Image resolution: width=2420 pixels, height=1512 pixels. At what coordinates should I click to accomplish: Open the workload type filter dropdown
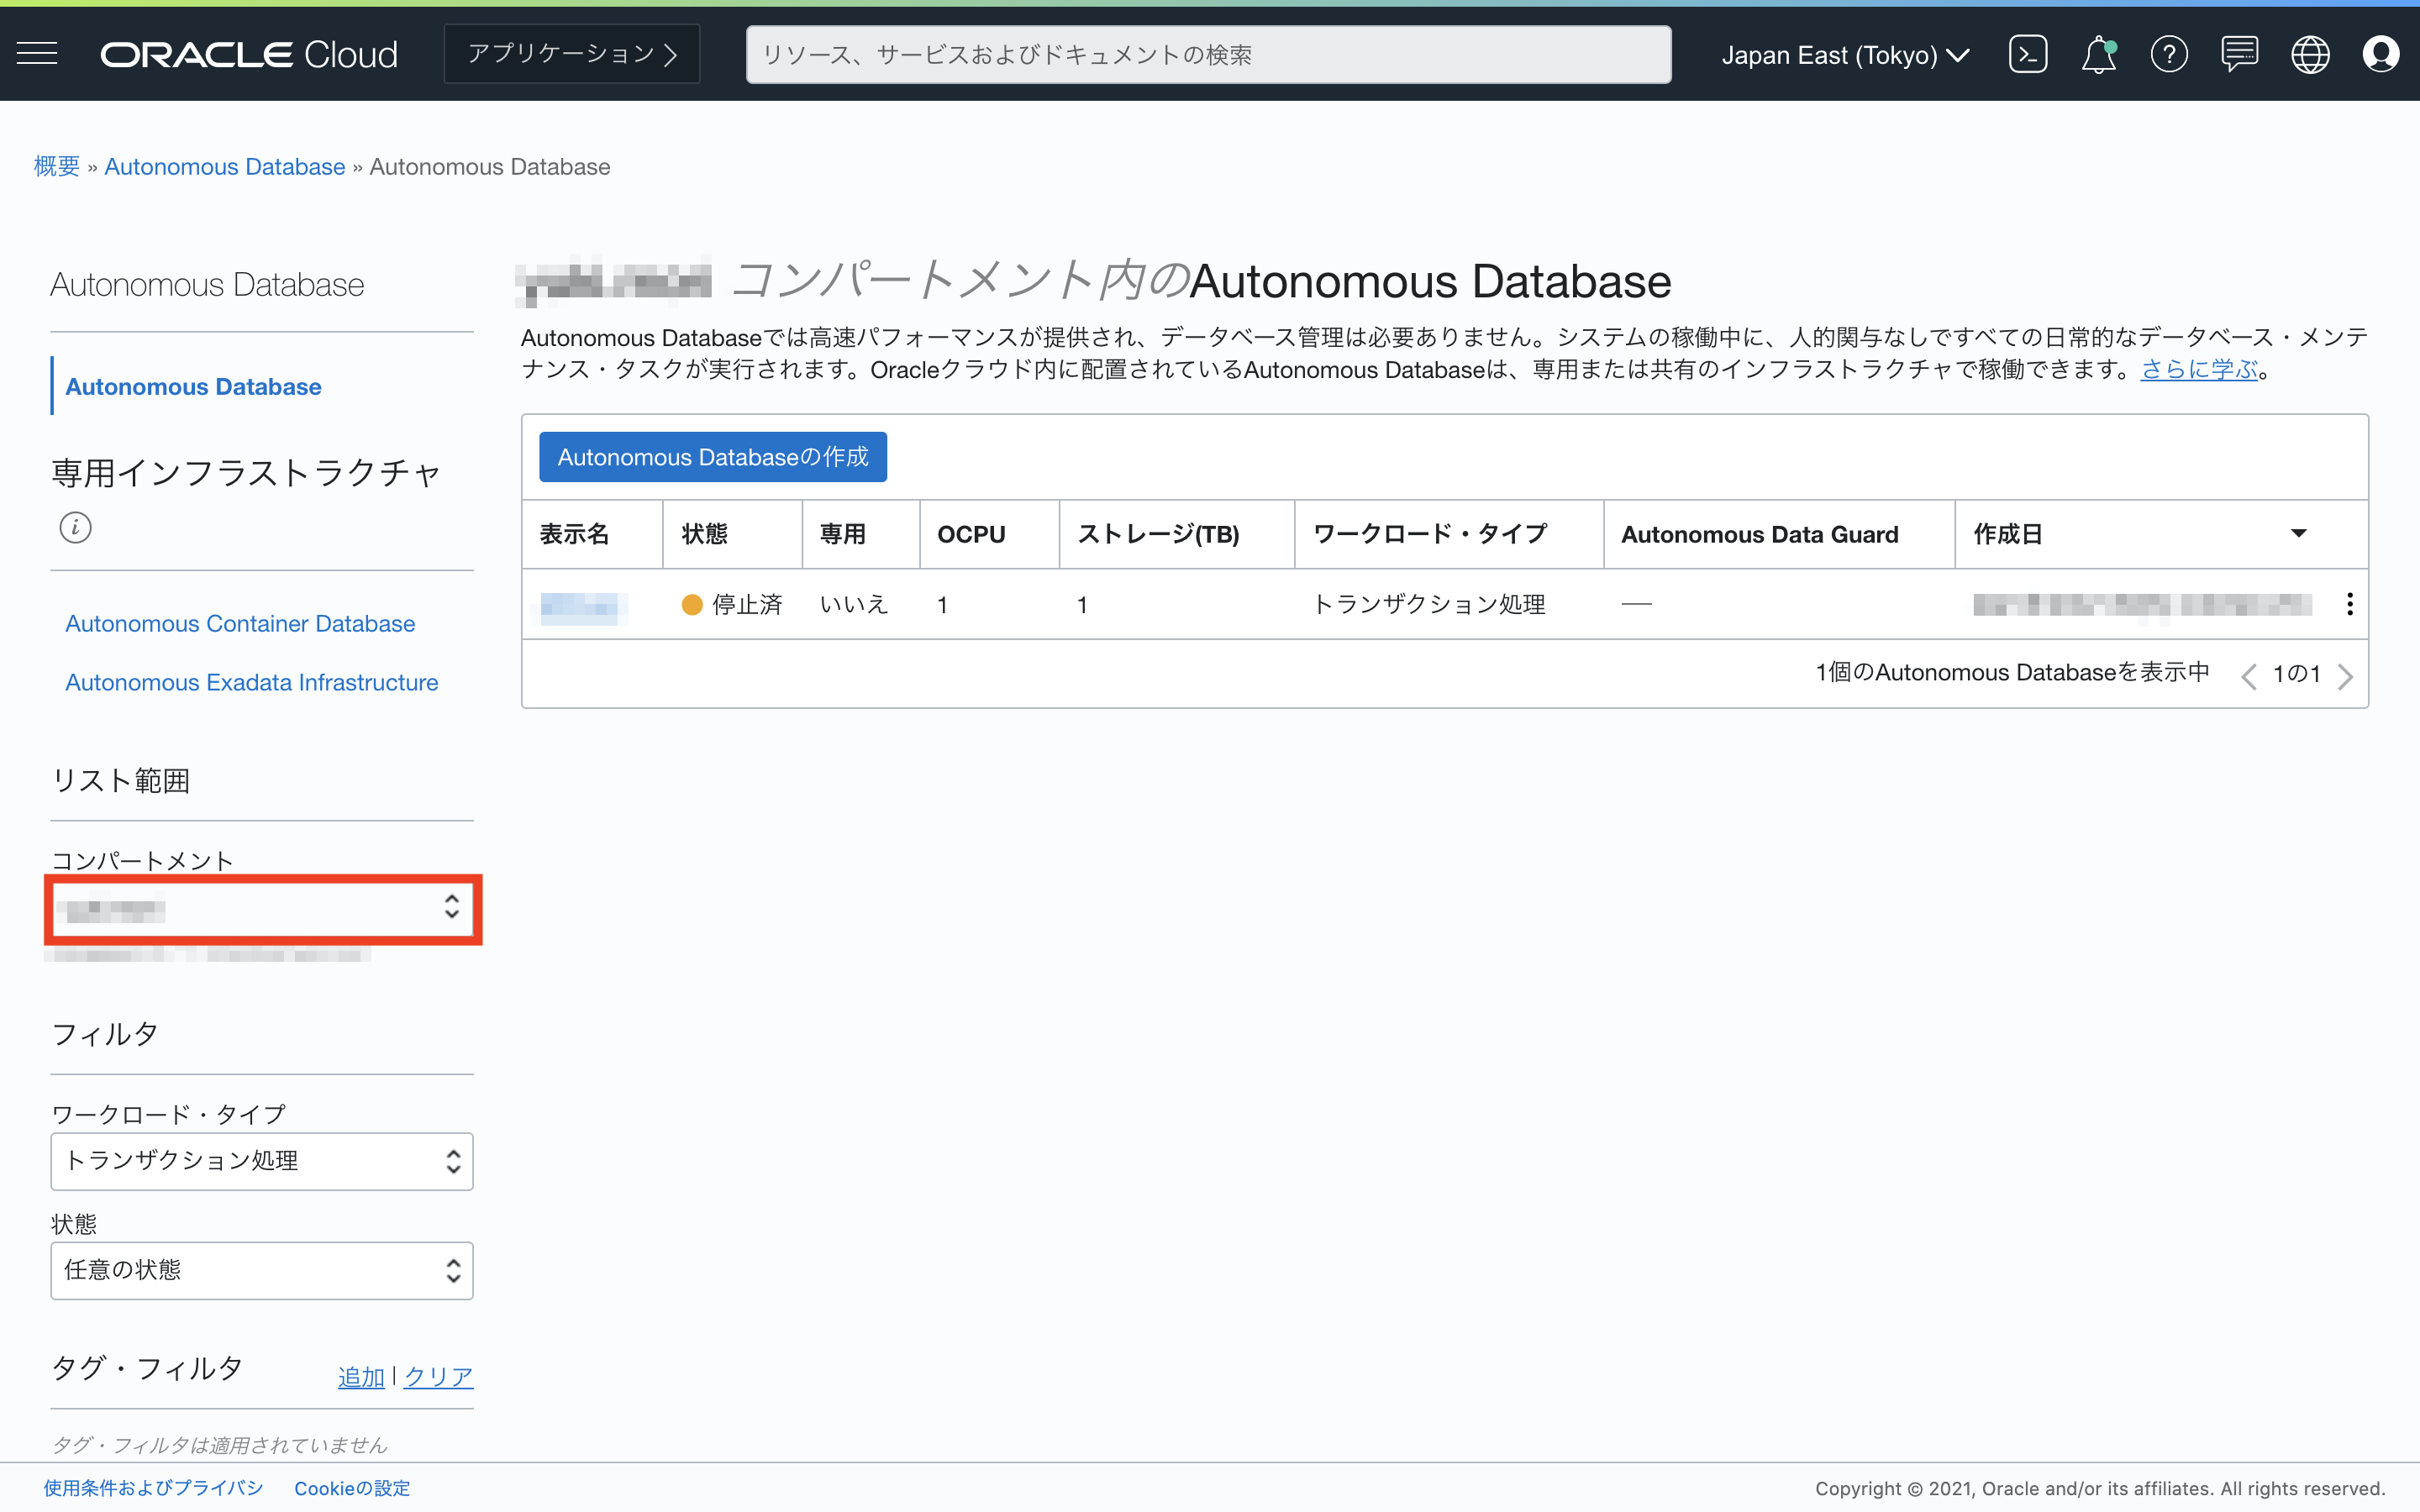(262, 1161)
